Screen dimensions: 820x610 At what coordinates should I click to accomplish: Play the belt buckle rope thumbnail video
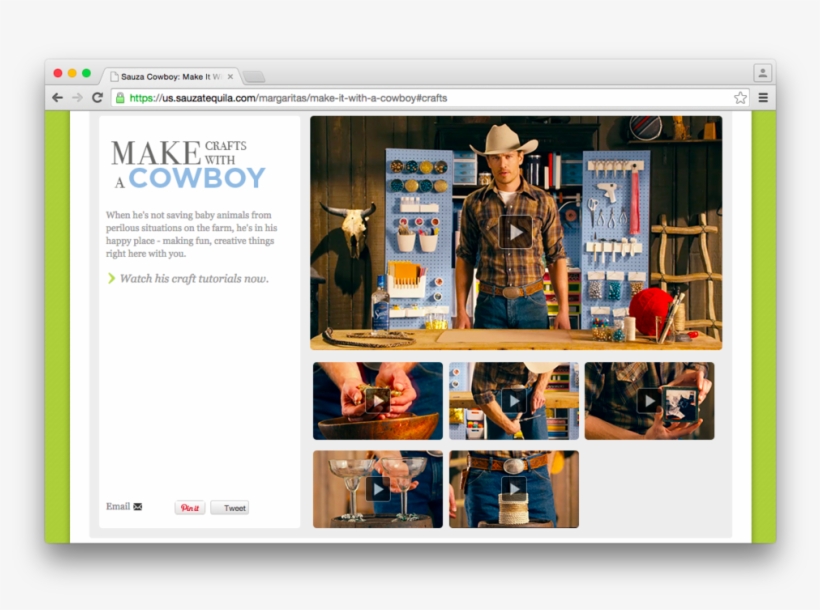pos(513,489)
